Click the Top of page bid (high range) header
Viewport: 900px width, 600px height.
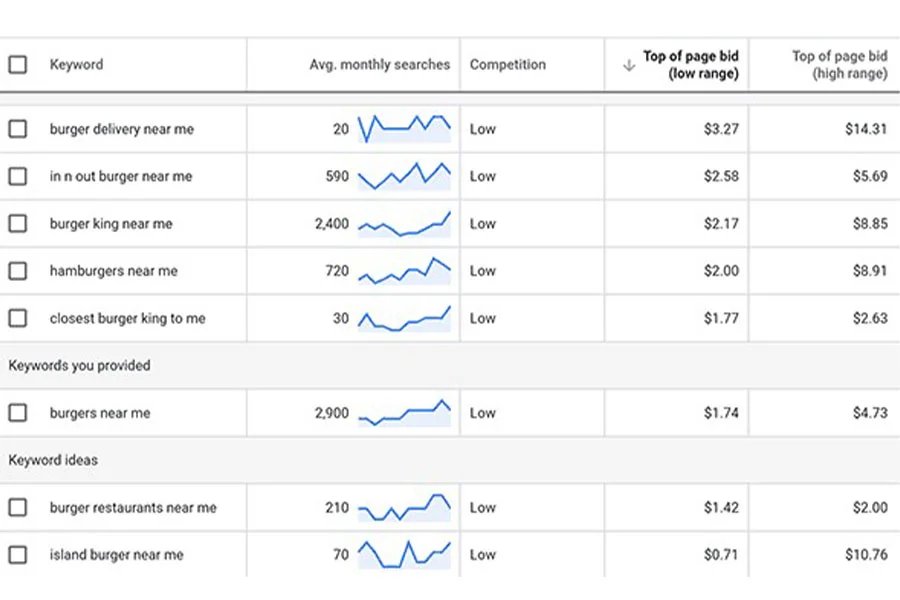click(x=840, y=64)
